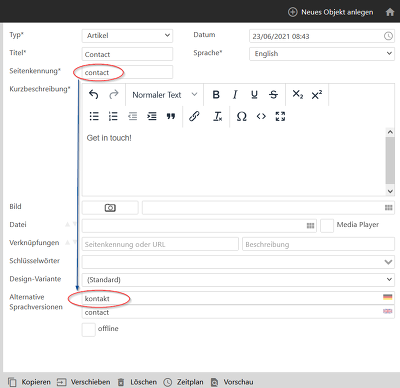400x388 pixels.
Task: Open the file browser grid icon in Datei row
Action: 310,226
